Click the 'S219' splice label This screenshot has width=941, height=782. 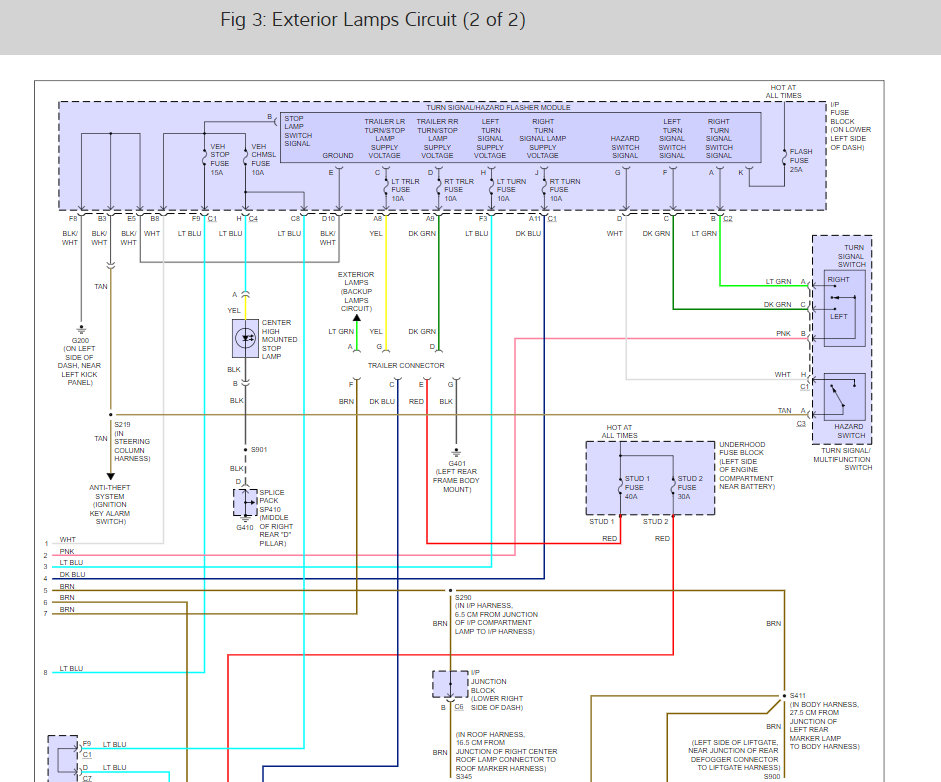tap(122, 424)
